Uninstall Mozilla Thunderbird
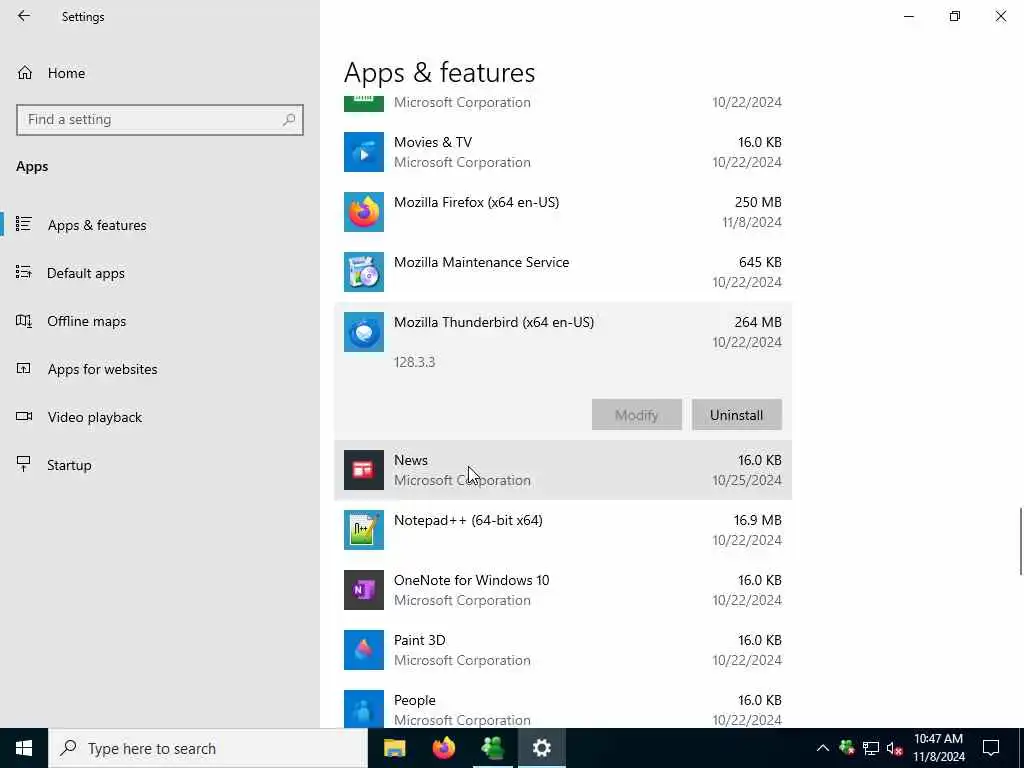 (x=737, y=415)
